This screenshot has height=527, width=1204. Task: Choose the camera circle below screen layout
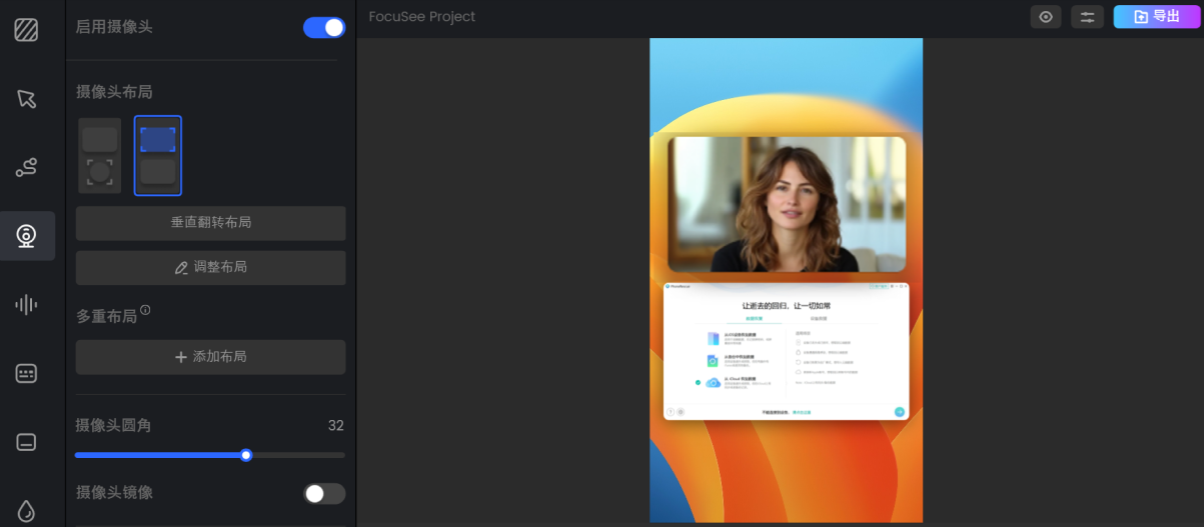100,156
